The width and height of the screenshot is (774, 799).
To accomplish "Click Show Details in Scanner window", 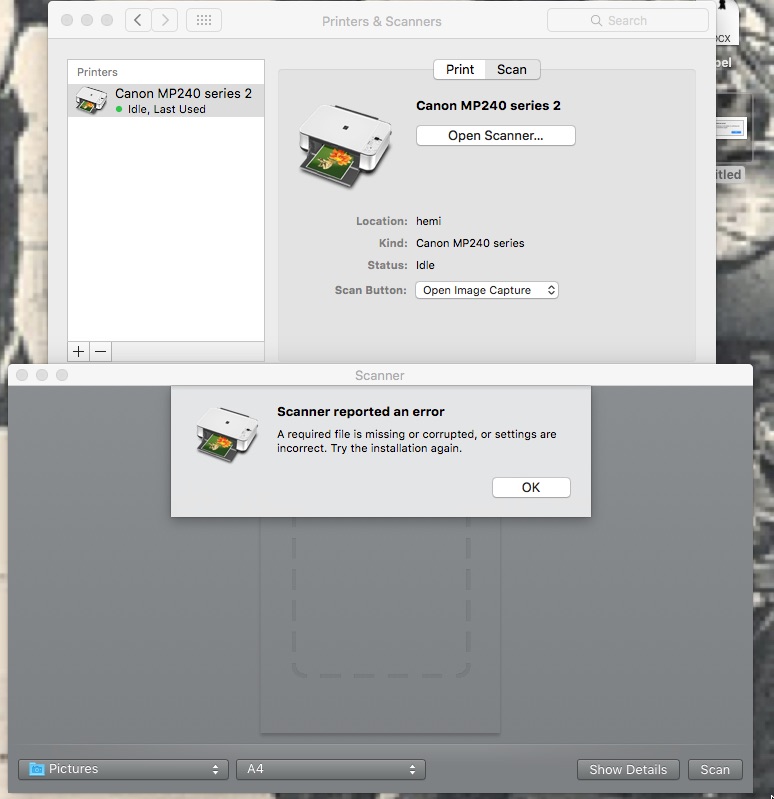I will pyautogui.click(x=628, y=769).
